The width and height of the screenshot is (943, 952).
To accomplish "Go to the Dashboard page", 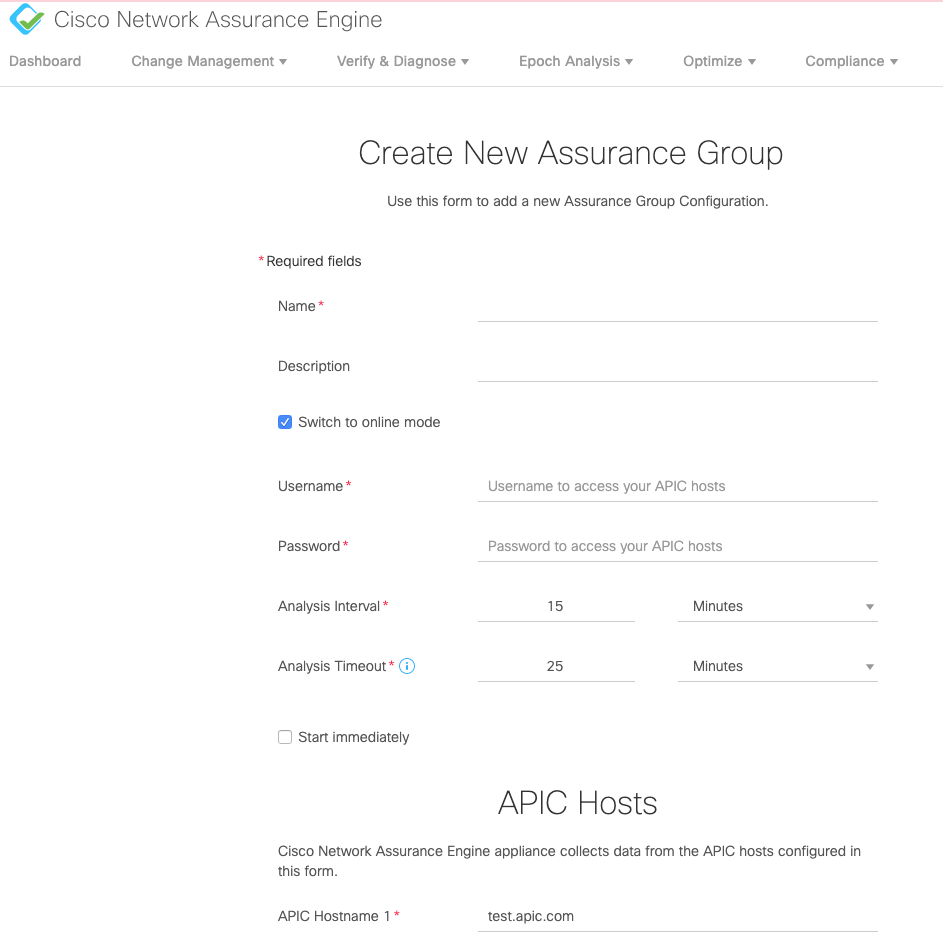I will click(x=45, y=61).
